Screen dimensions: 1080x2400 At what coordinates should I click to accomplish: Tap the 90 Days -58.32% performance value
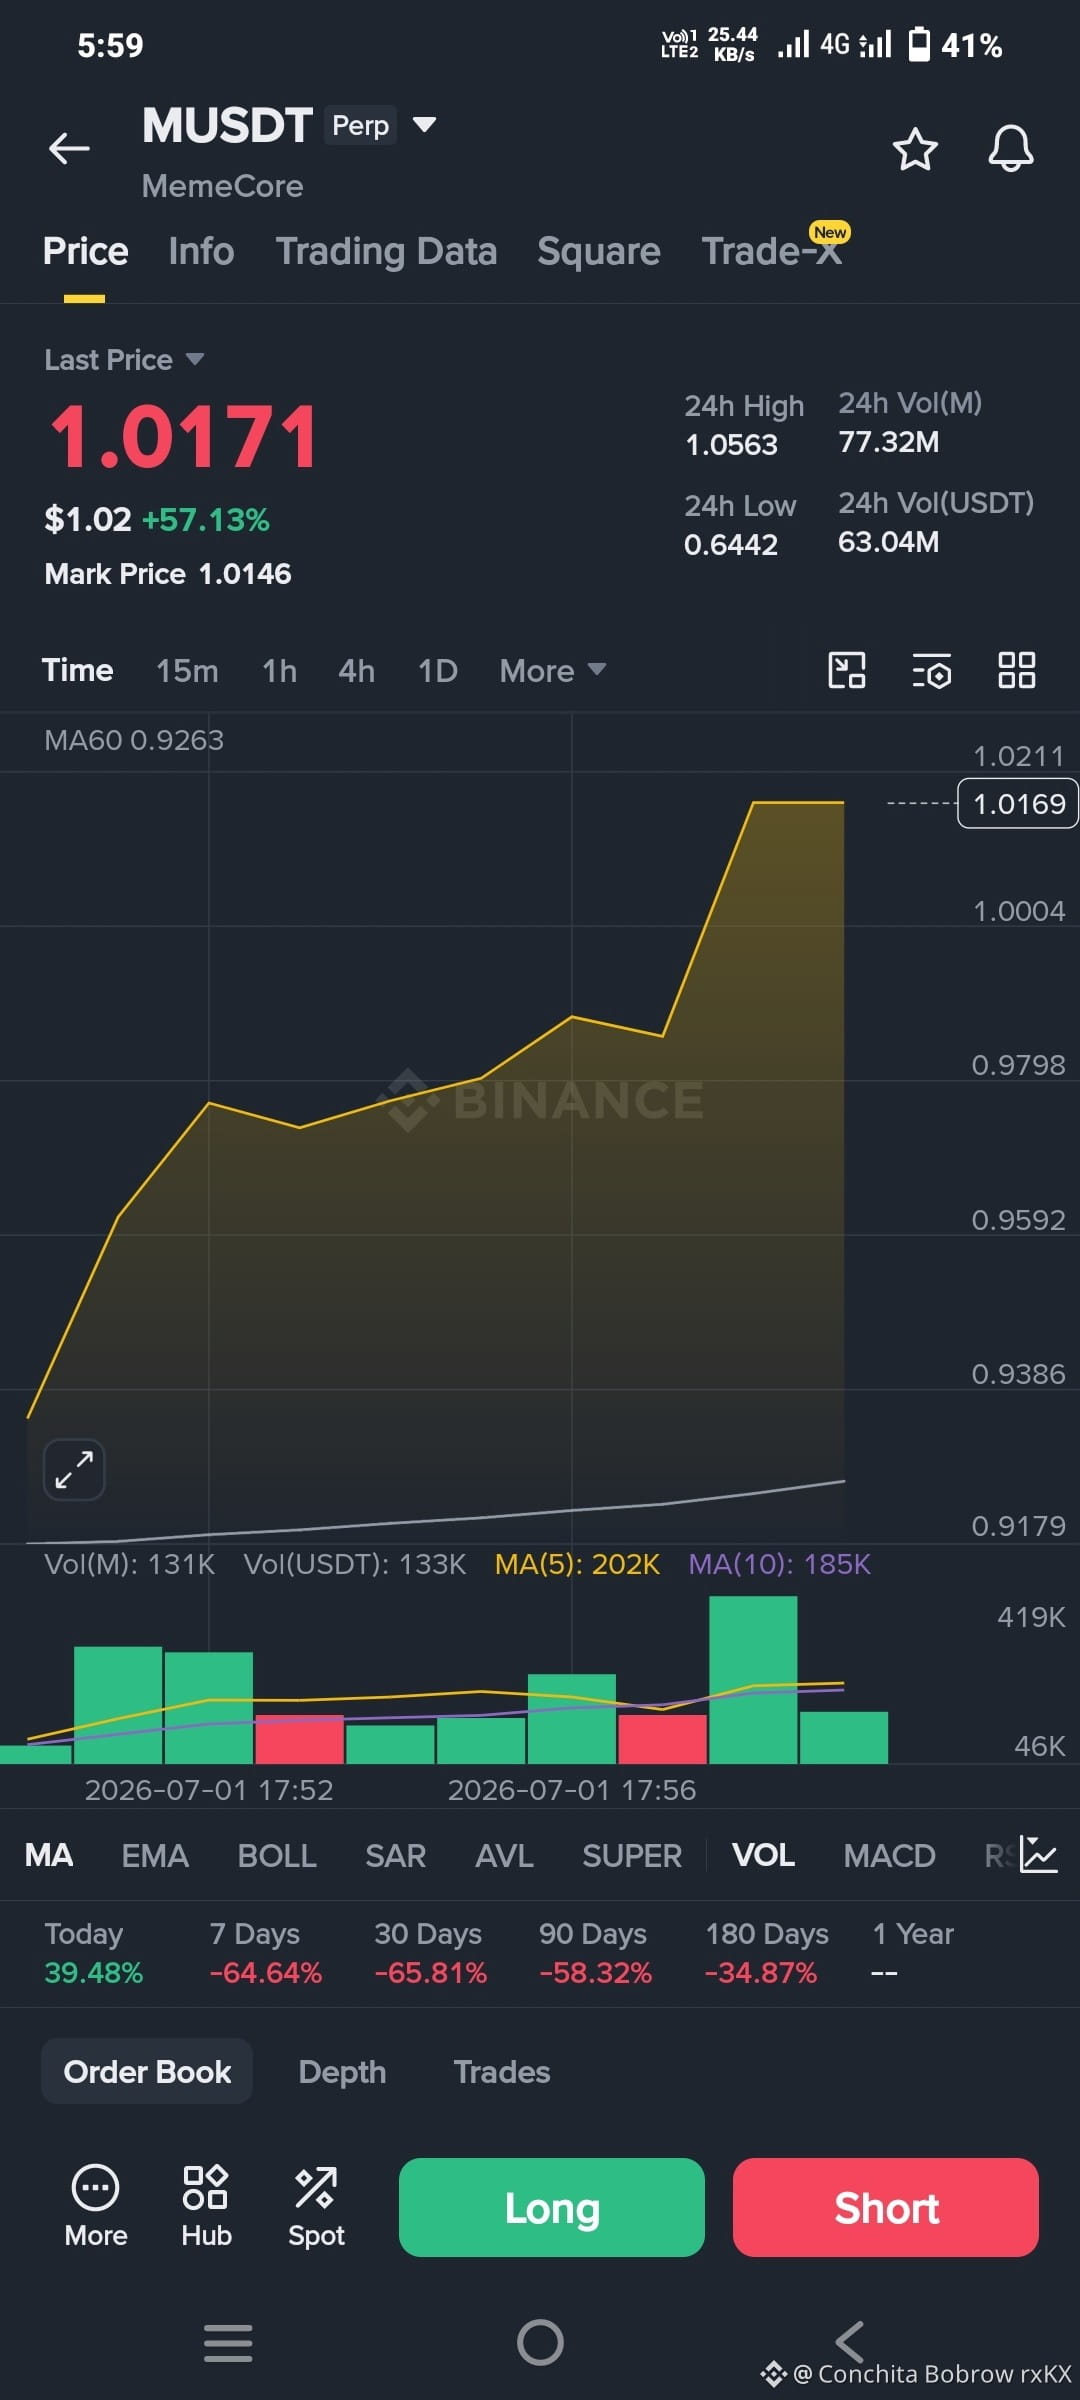595,1973
